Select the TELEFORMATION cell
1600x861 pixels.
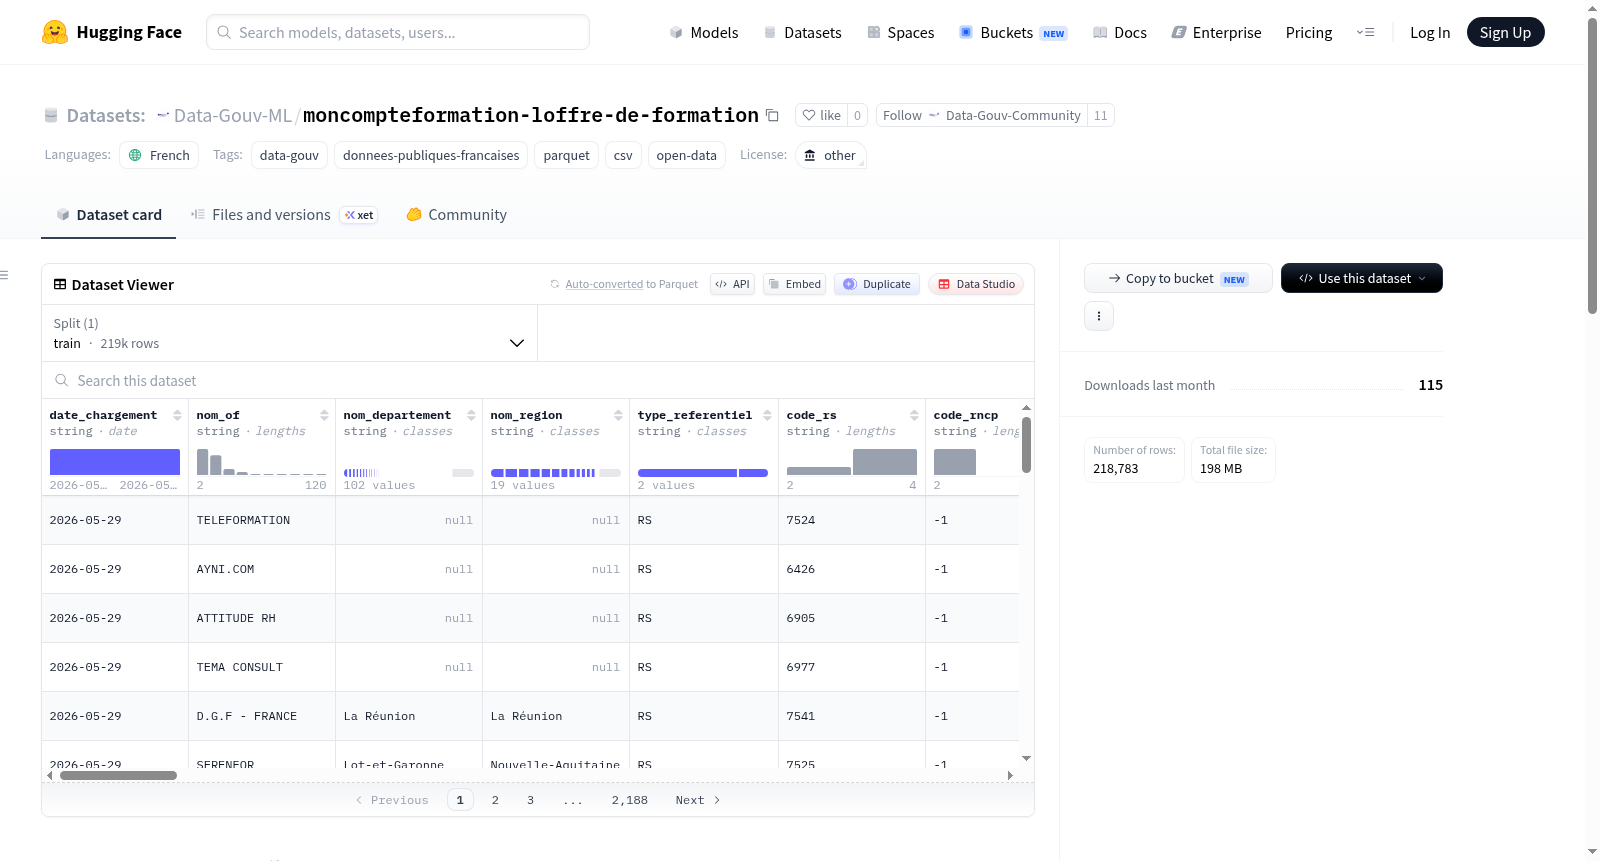[262, 520]
